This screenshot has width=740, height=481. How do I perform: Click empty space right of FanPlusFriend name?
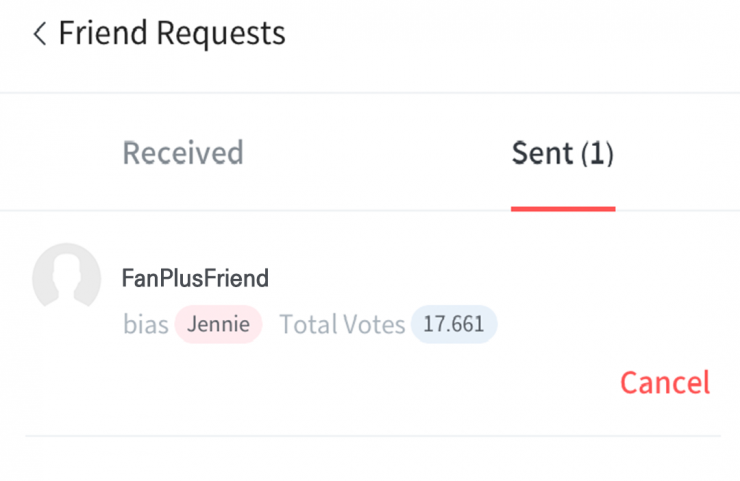pos(480,277)
